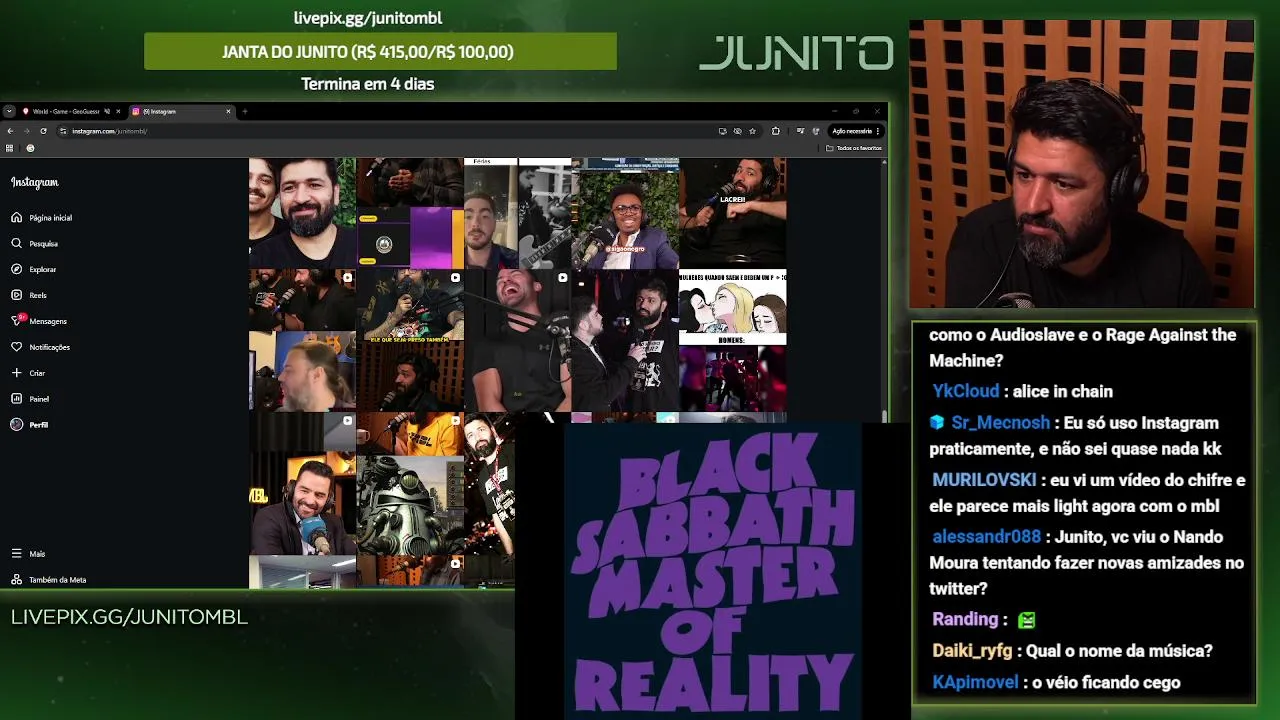Viewport: 1280px width, 720px height.
Task: Open Instagram Página inicial home icon
Action: click(16, 217)
